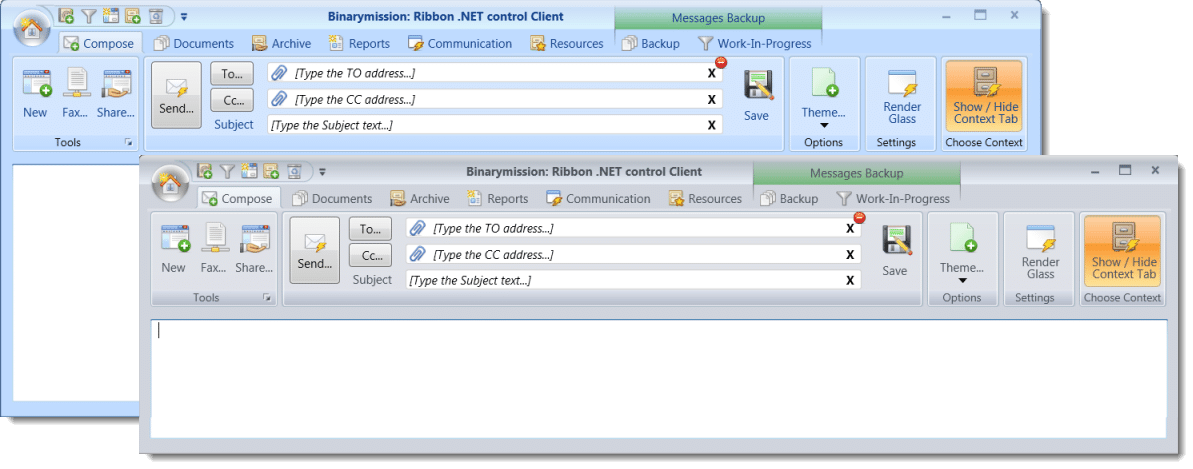
Task: Open Communication tab in front gray window
Action: [x=599, y=199]
